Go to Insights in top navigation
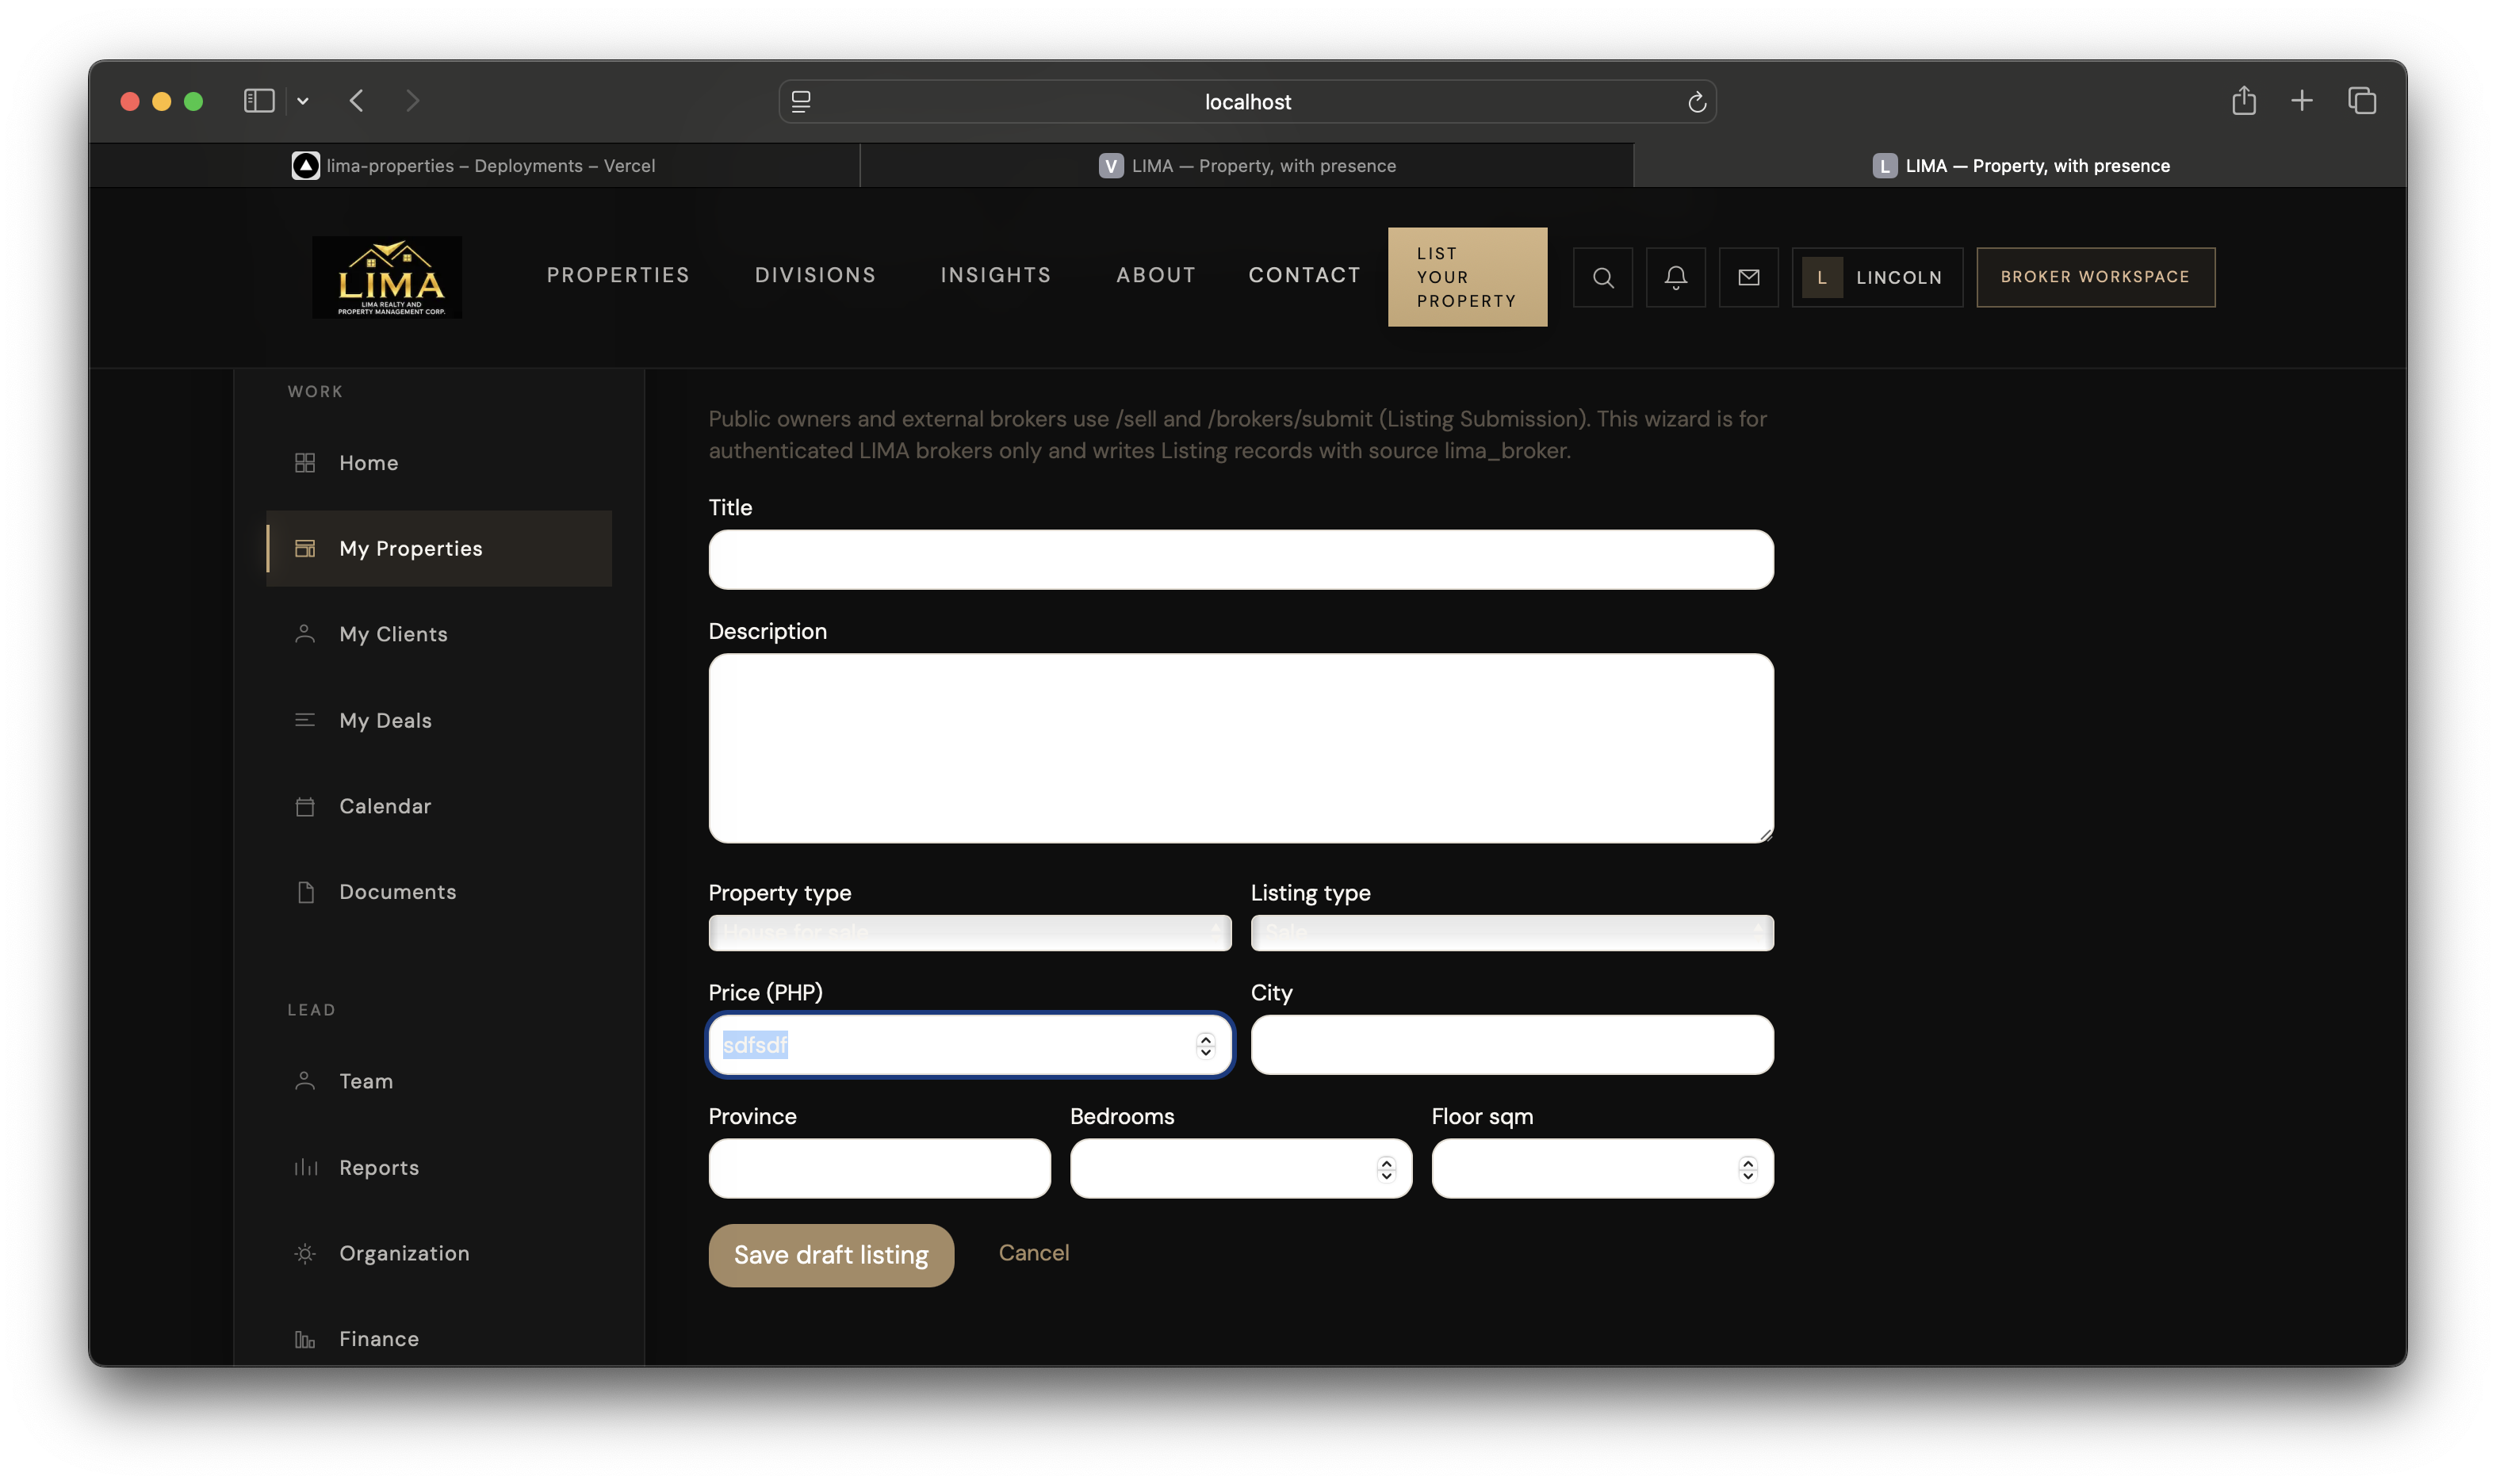Screen dimensions: 2496x1484 point(996,275)
